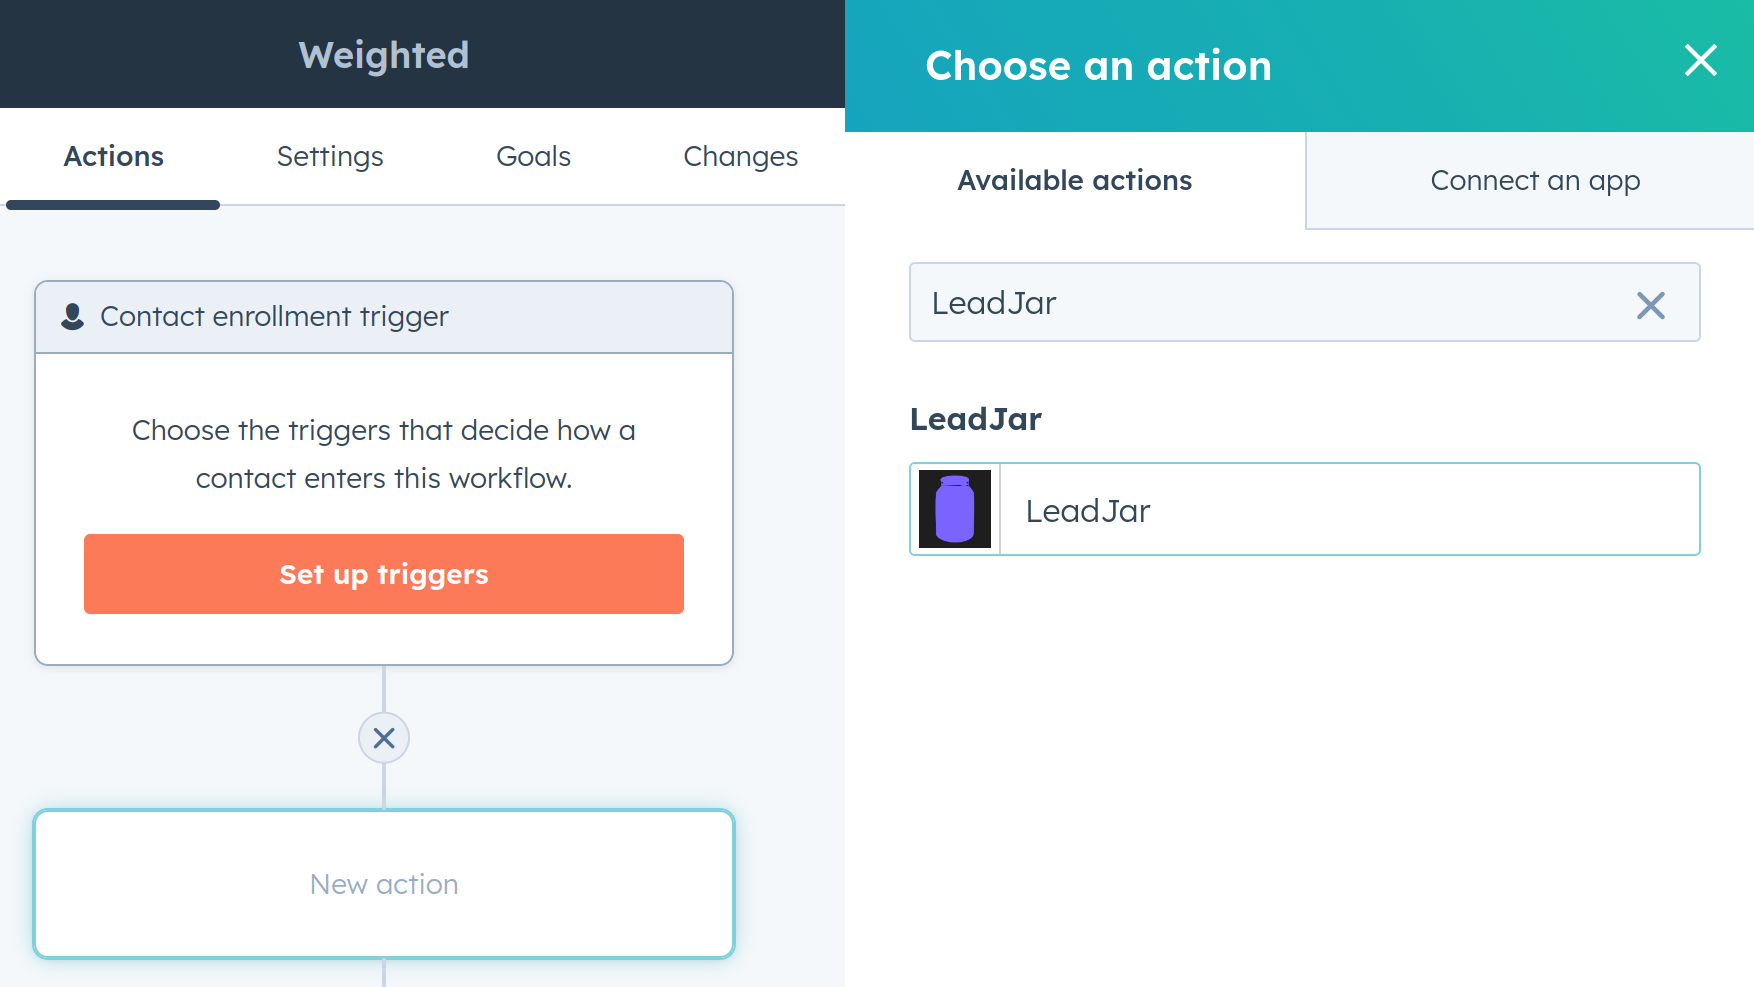
Task: Open the Contact enrollment trigger card header
Action: [x=274, y=316]
